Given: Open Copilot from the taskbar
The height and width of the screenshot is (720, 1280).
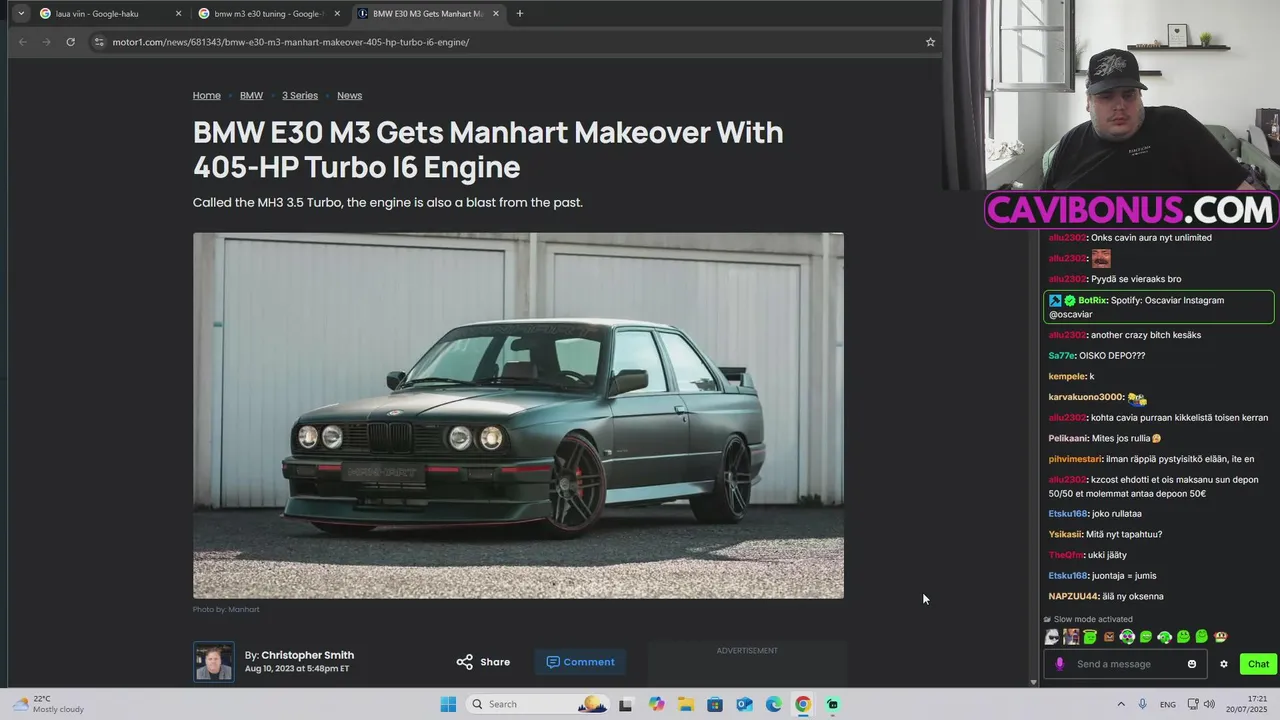Looking at the screenshot, I should click(656, 704).
